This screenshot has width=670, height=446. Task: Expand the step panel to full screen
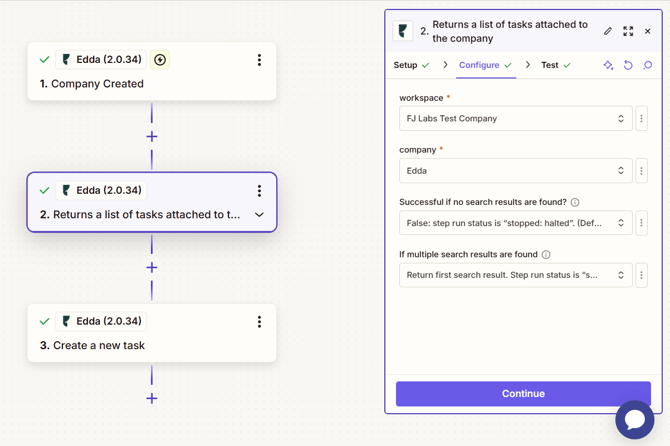[x=628, y=31]
